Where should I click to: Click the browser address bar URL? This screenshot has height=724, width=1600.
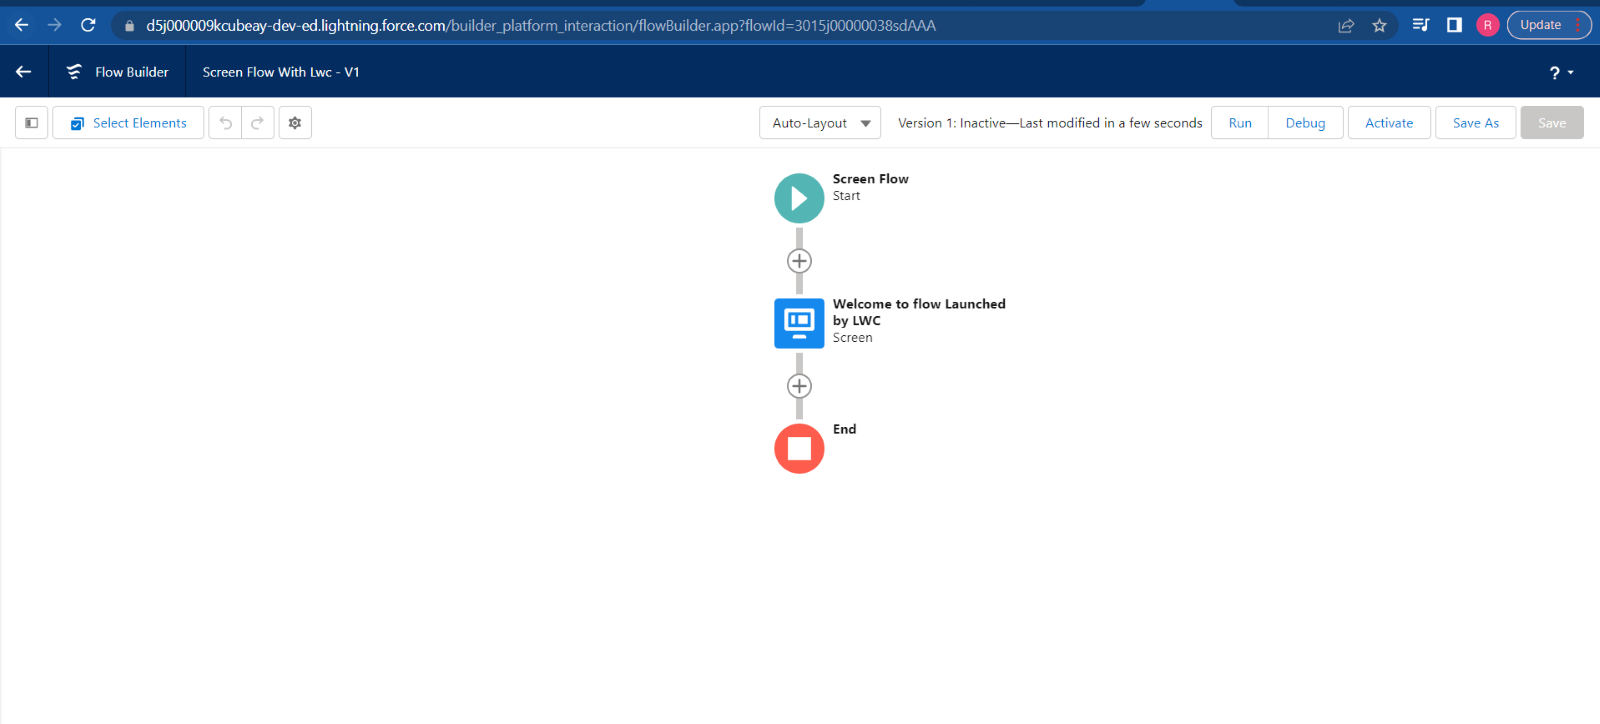click(540, 25)
